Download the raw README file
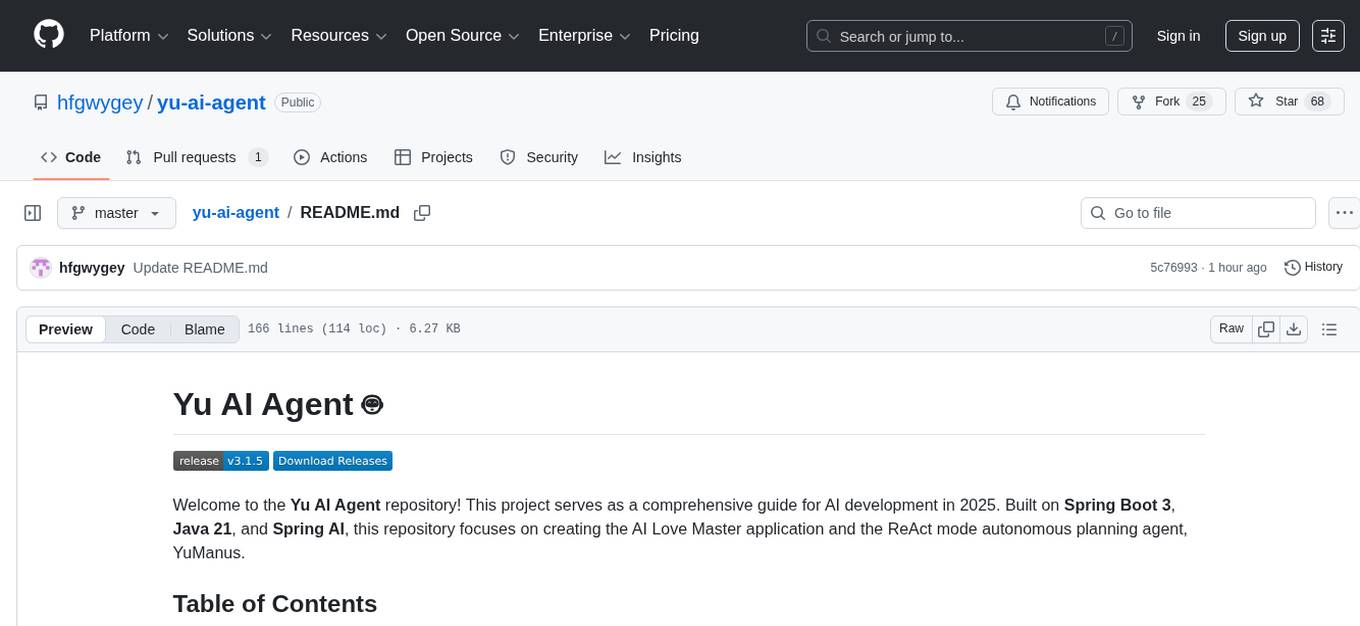 pyautogui.click(x=1293, y=329)
